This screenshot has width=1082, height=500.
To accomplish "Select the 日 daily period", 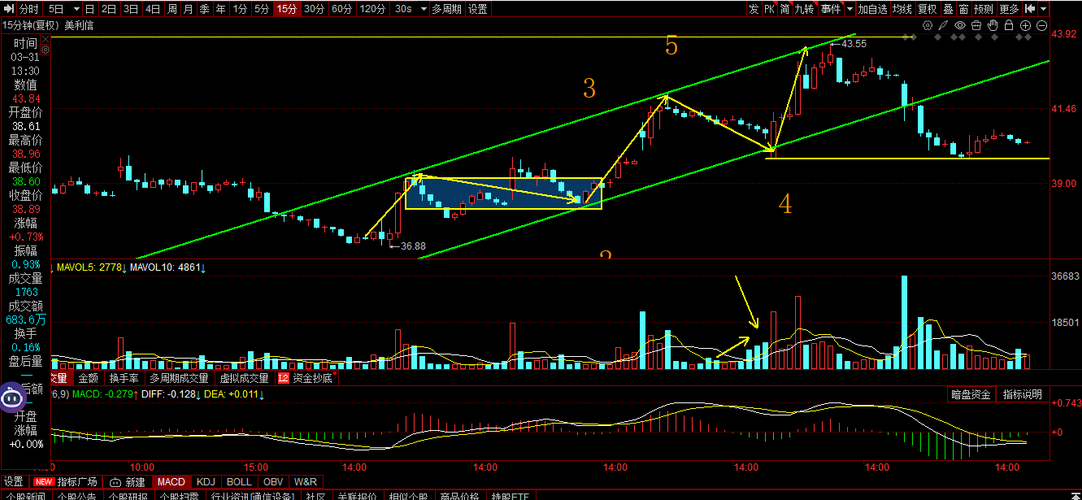I will [x=90, y=9].
